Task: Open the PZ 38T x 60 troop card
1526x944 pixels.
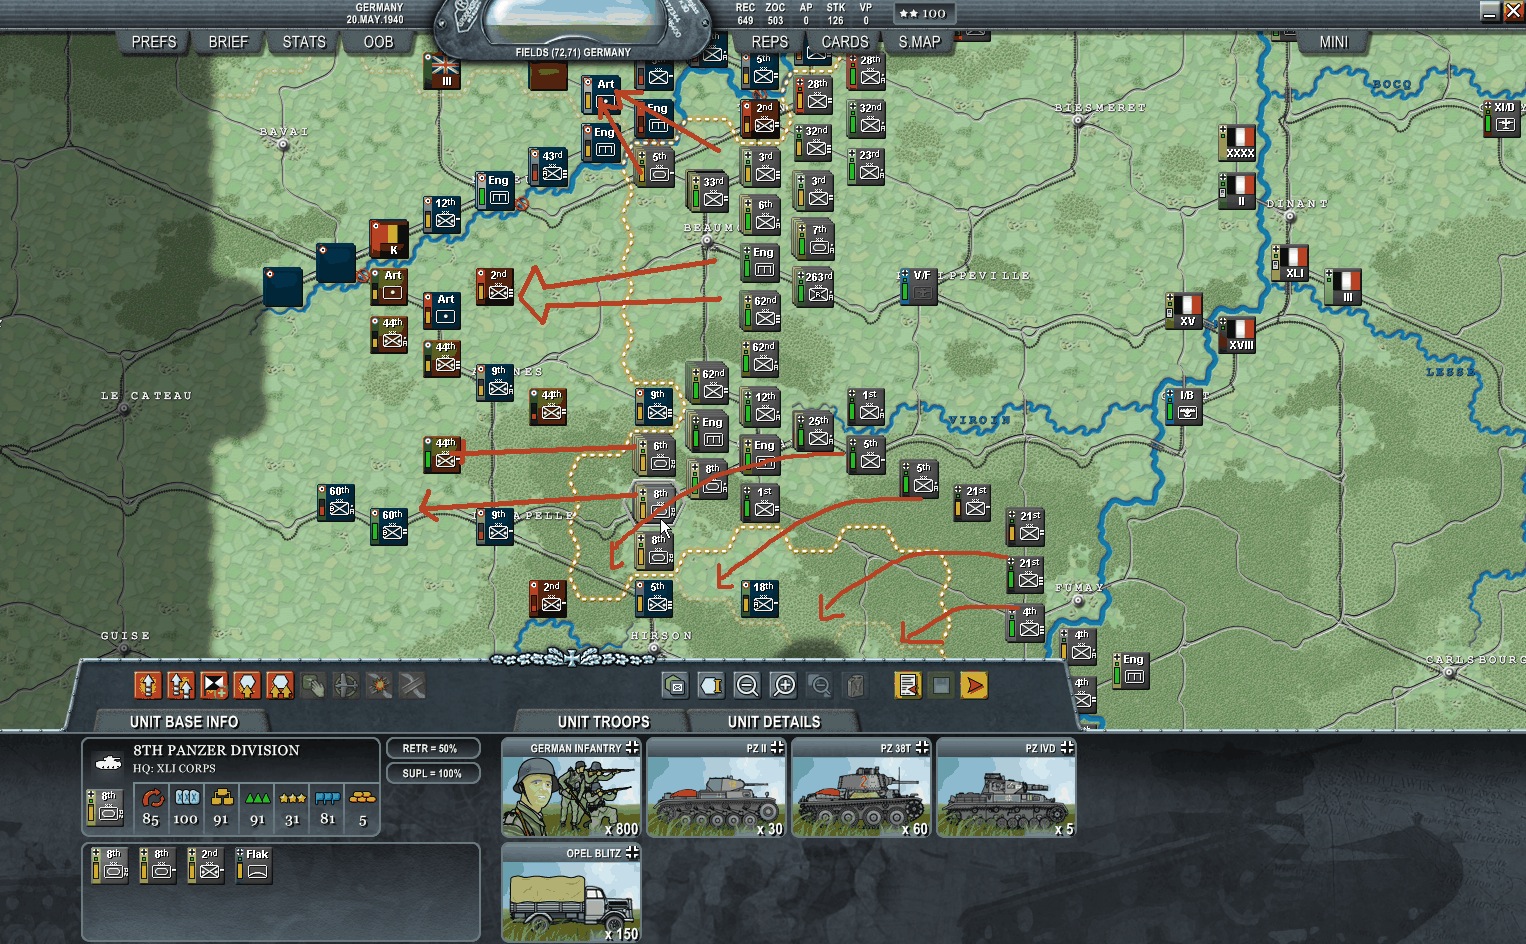Action: click(861, 788)
